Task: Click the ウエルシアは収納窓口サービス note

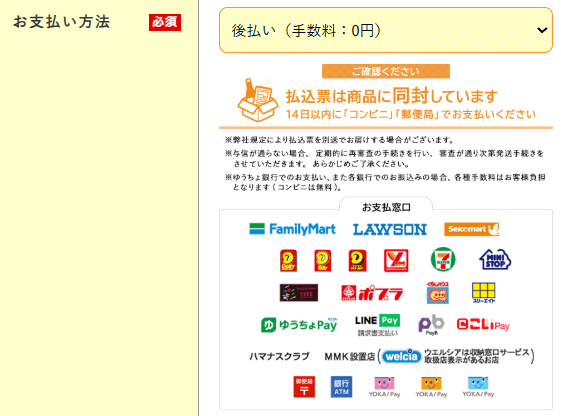Action: [x=477, y=356]
